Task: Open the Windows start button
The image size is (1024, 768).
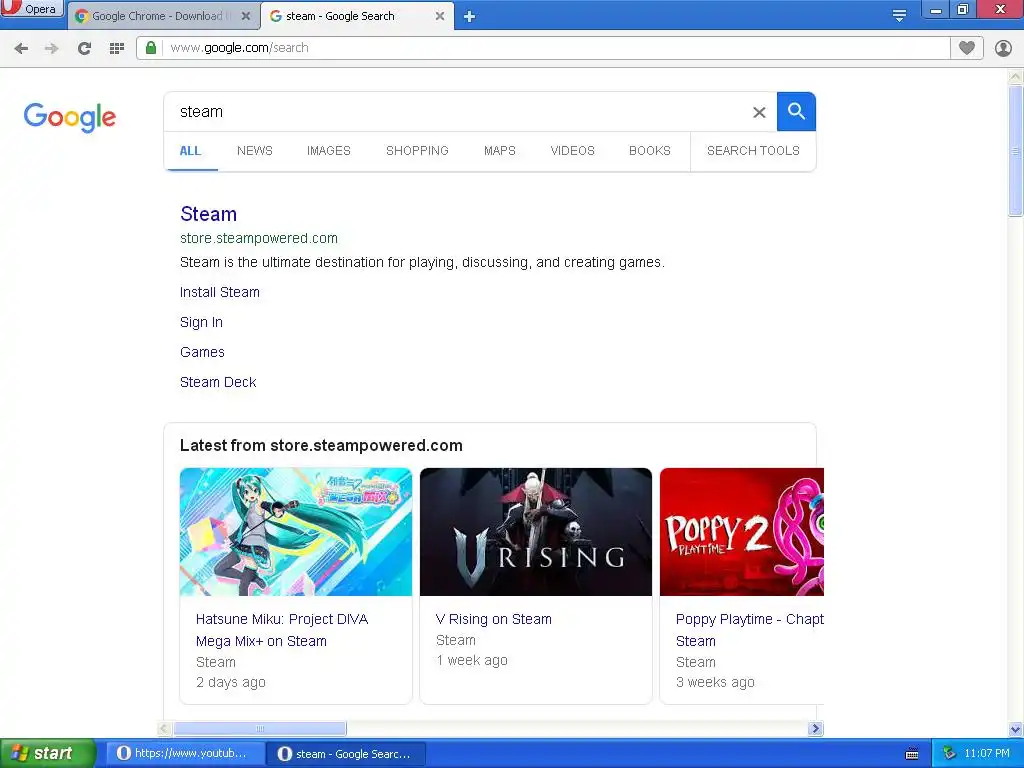Action: pyautogui.click(x=47, y=753)
